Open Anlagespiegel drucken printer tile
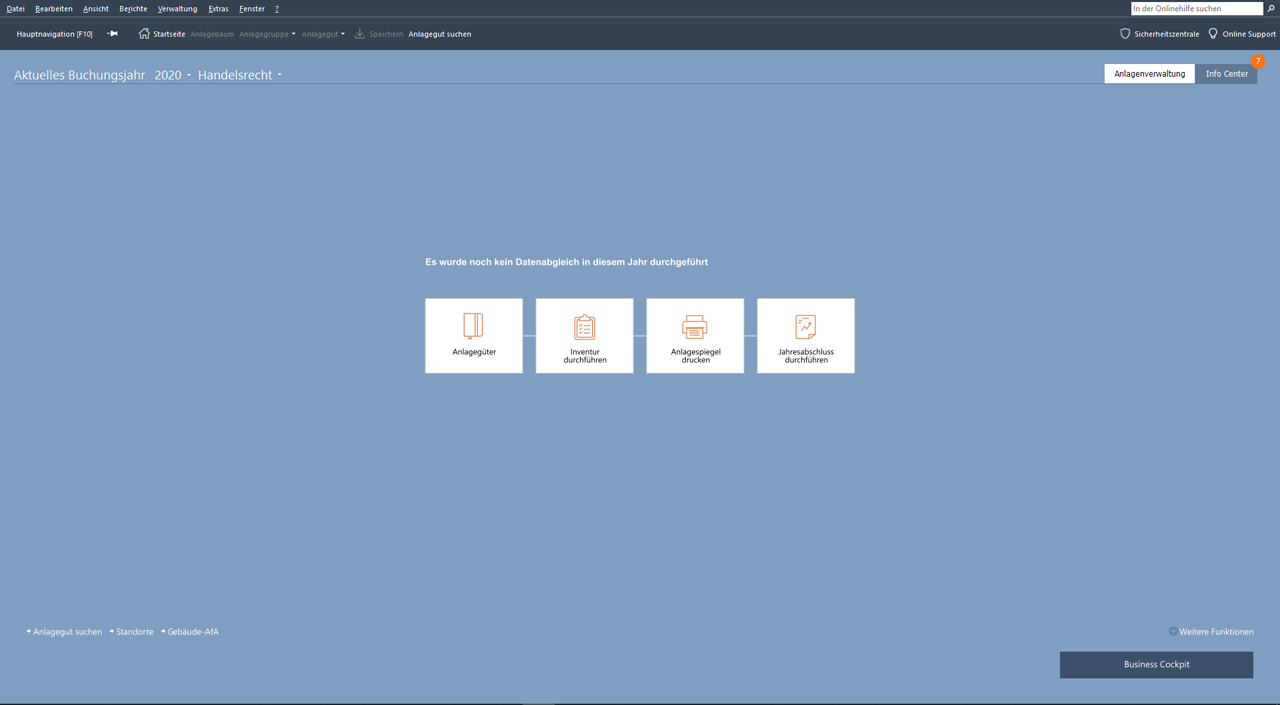The width and height of the screenshot is (1280, 705). (695, 336)
